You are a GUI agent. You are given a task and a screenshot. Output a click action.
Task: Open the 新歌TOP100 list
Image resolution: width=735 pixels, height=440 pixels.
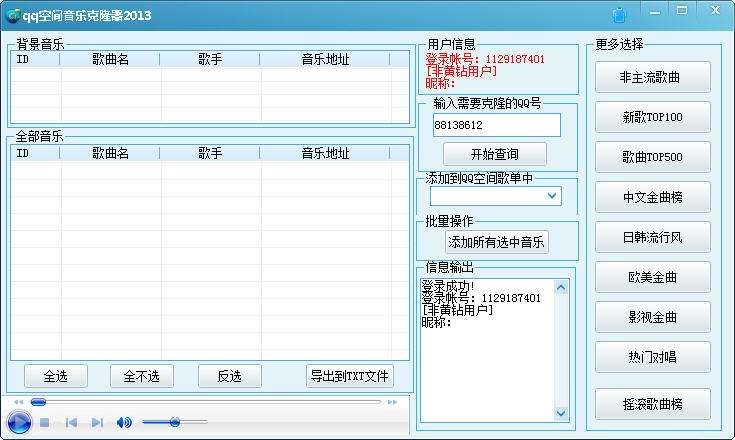(x=652, y=117)
